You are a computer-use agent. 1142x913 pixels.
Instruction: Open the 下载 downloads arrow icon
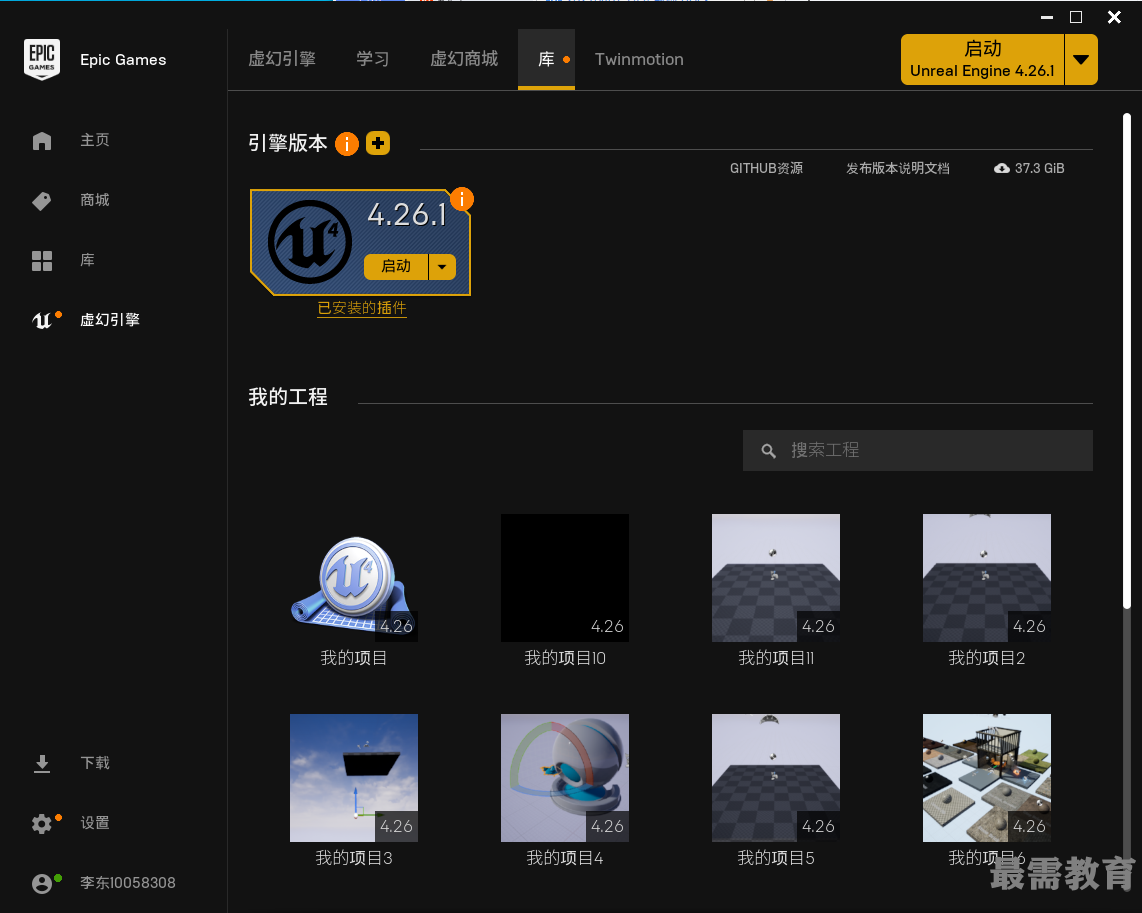[42, 763]
